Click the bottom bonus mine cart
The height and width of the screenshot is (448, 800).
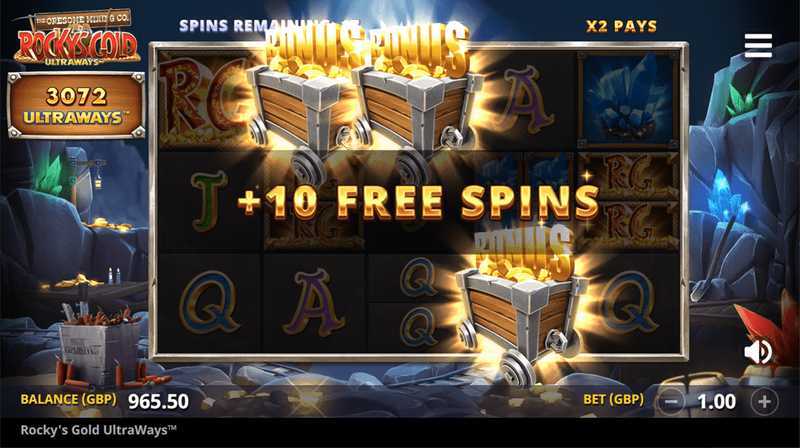(521, 304)
